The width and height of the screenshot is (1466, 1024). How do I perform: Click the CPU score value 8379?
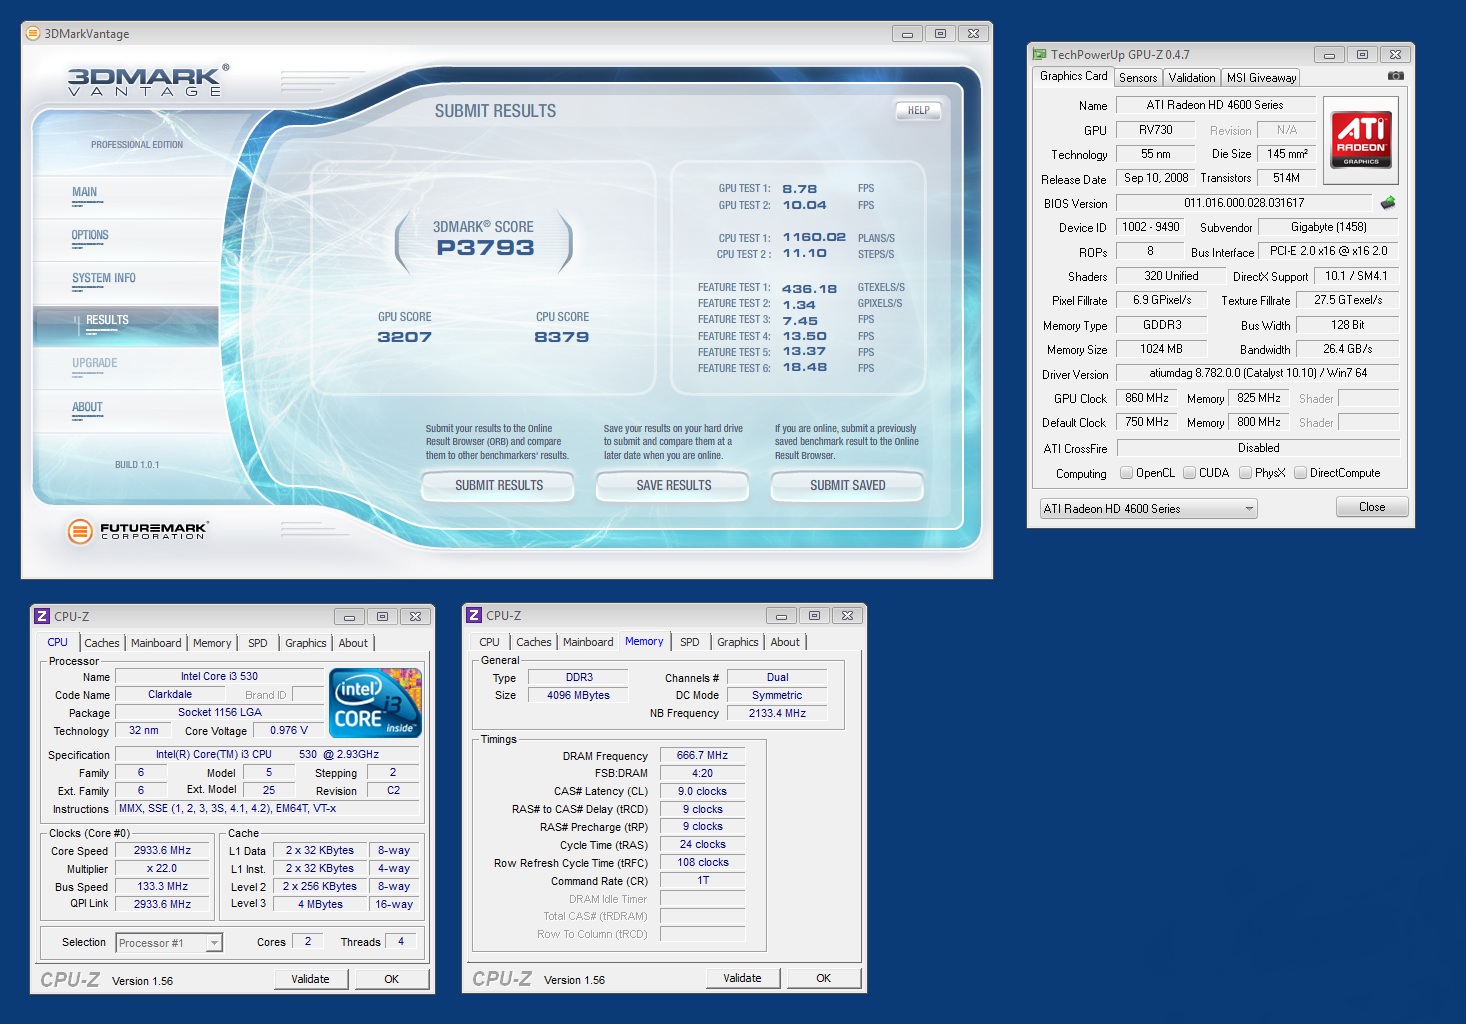pos(561,337)
